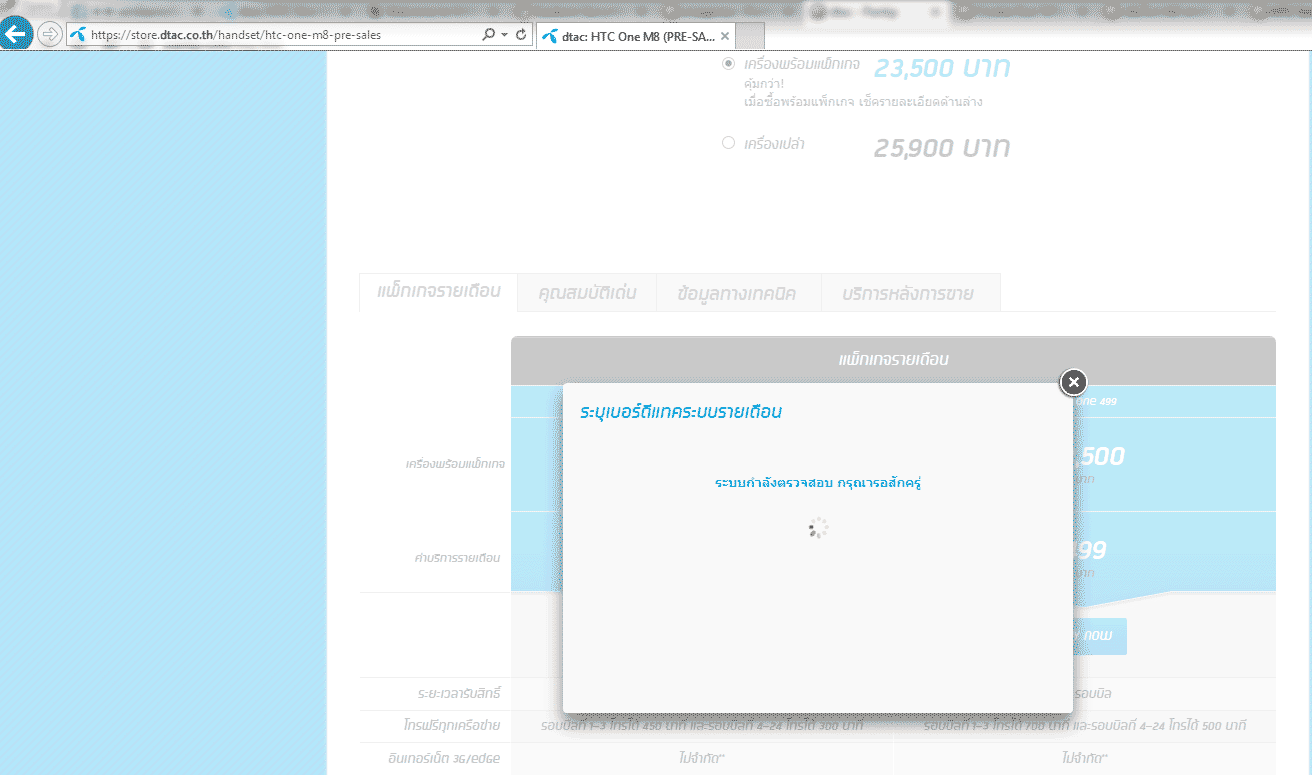This screenshot has height=775, width=1312.
Task: Select the เครื่องเปล่า radio button
Action: [728, 143]
